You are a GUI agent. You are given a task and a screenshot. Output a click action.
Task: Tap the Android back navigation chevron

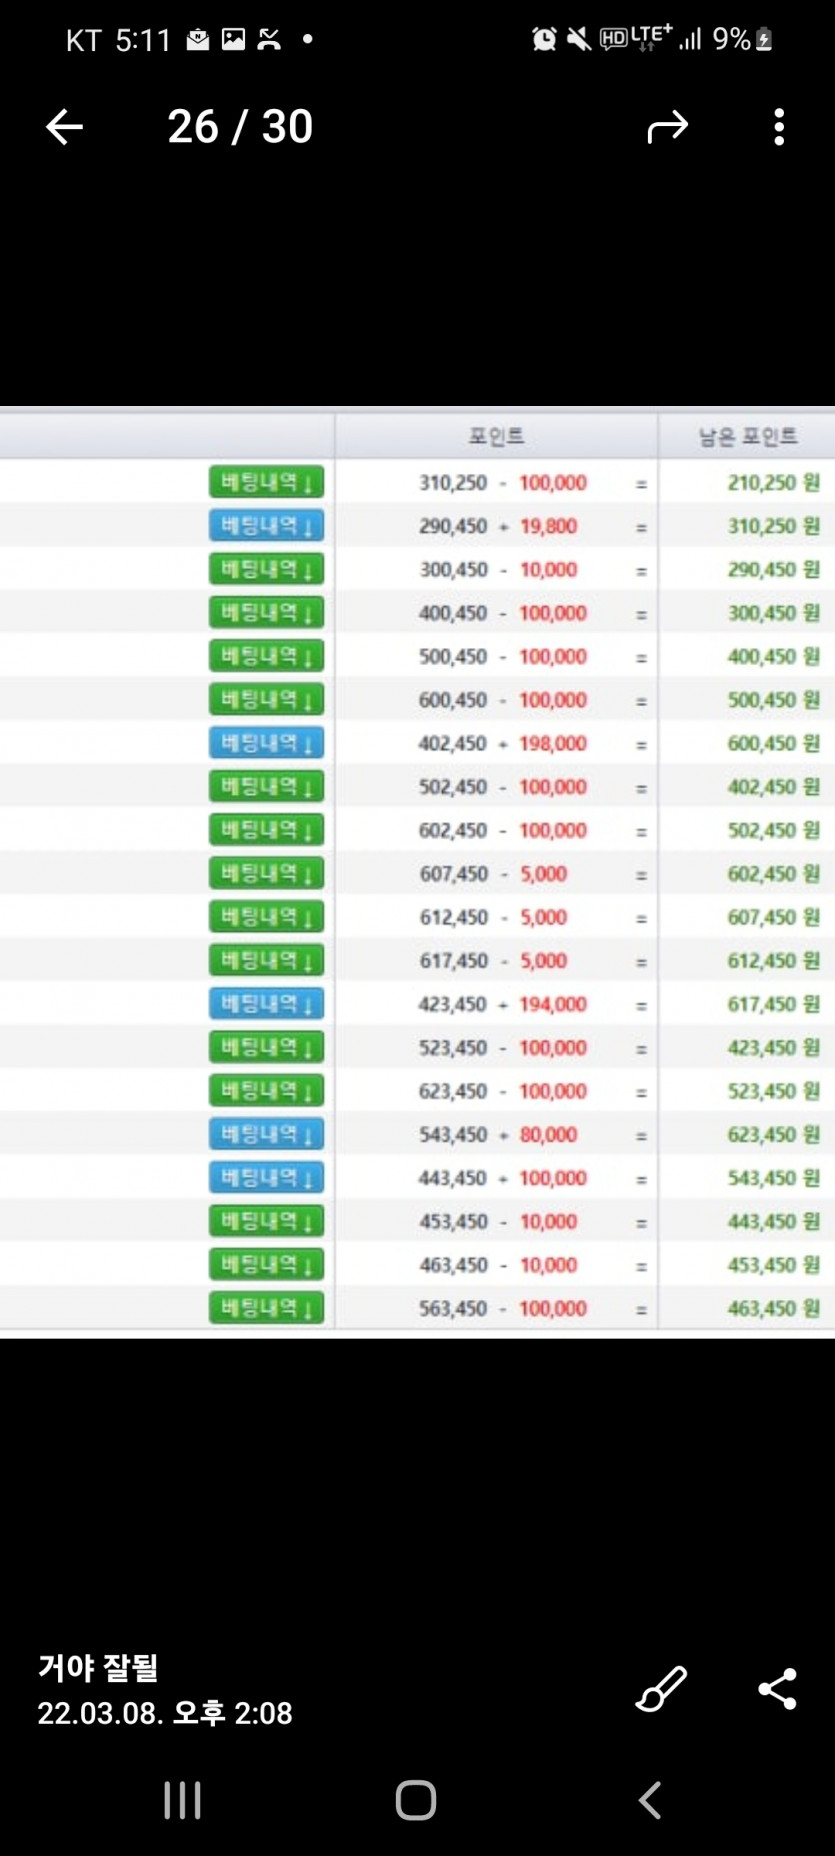[x=650, y=1800]
